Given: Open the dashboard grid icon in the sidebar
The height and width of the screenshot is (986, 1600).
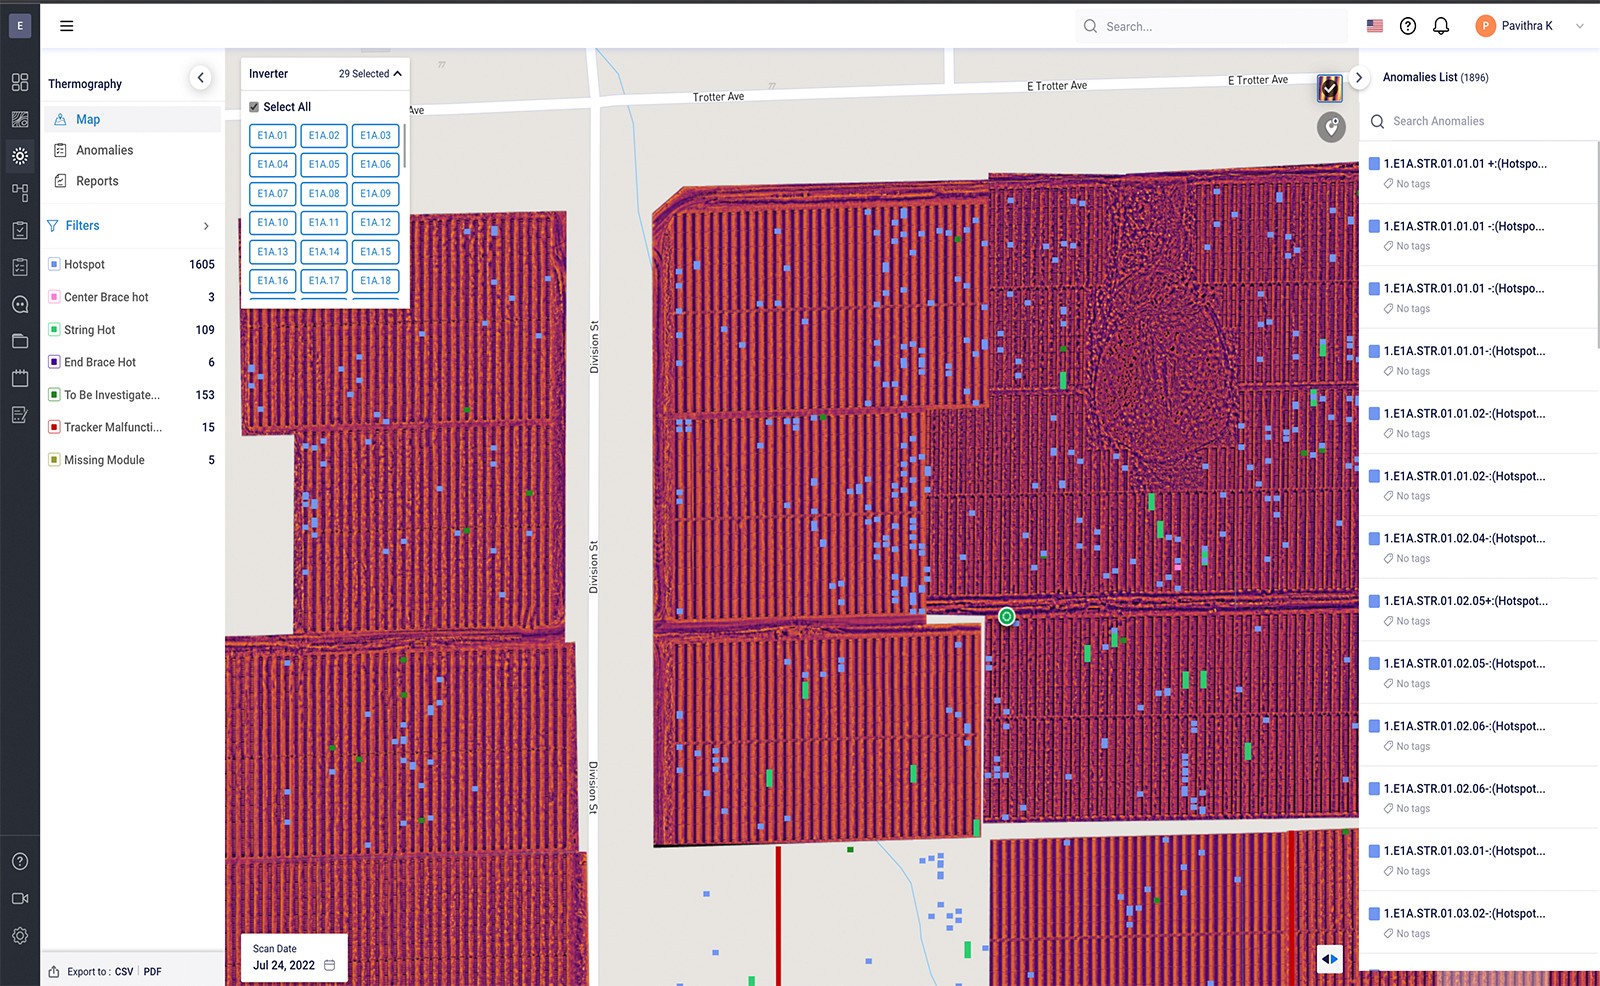Looking at the screenshot, I should (20, 83).
